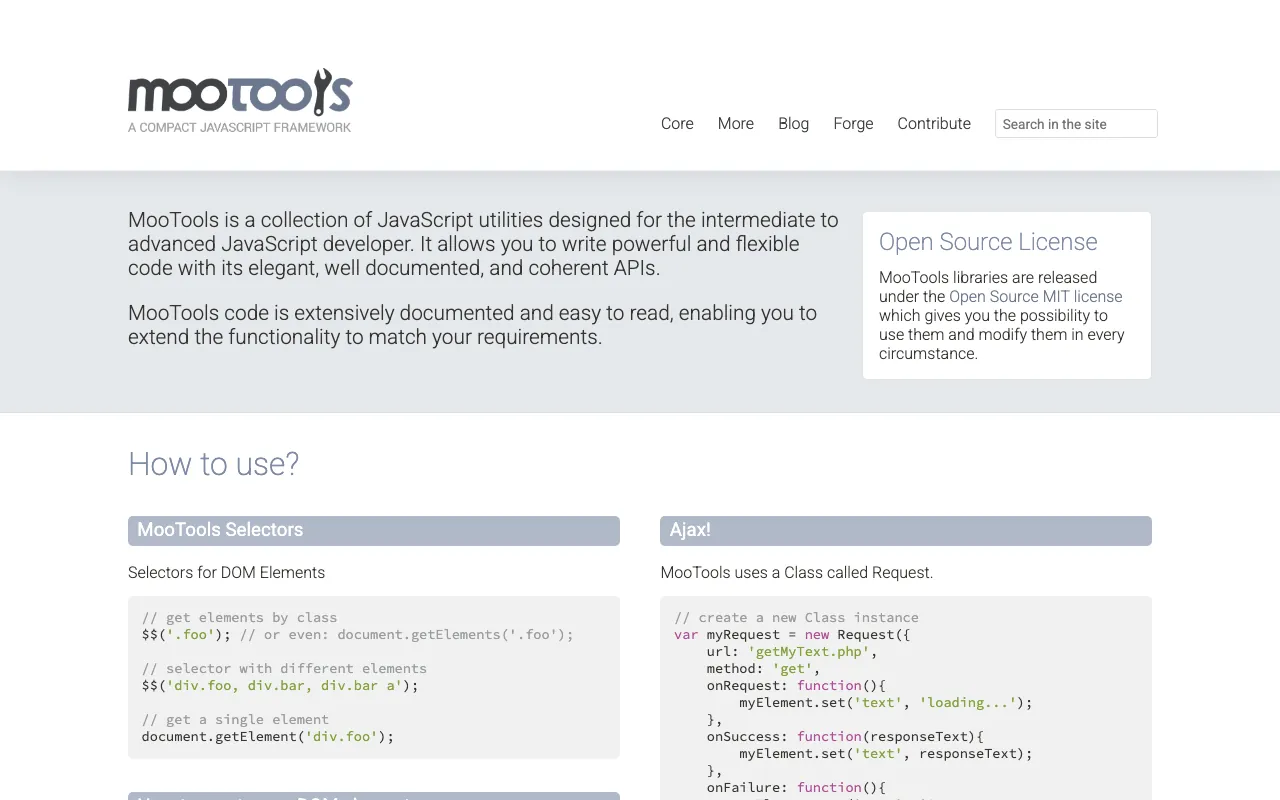Screen dimensions: 1280x800
Task: Click the // get a single element comment
Action: tap(235, 720)
